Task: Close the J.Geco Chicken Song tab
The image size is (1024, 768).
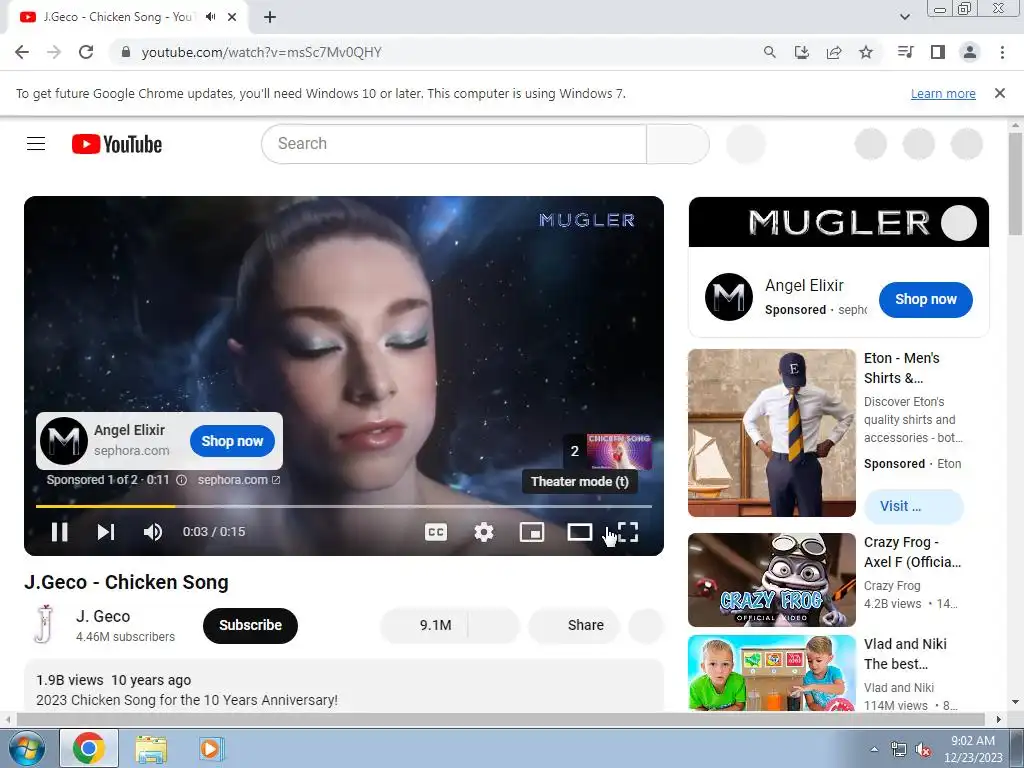Action: click(x=232, y=17)
